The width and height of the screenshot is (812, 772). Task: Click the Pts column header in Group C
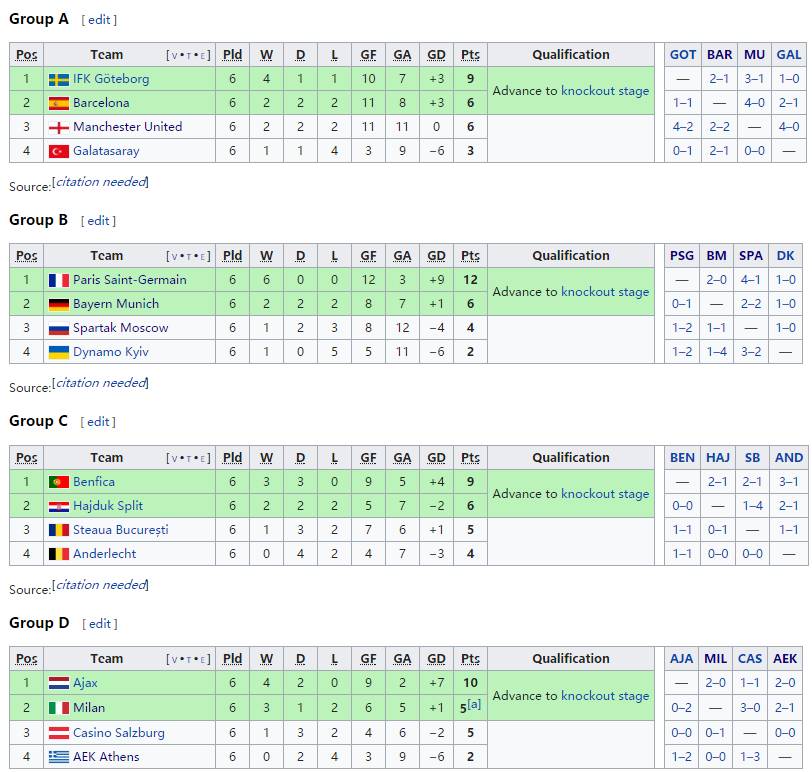(x=470, y=458)
